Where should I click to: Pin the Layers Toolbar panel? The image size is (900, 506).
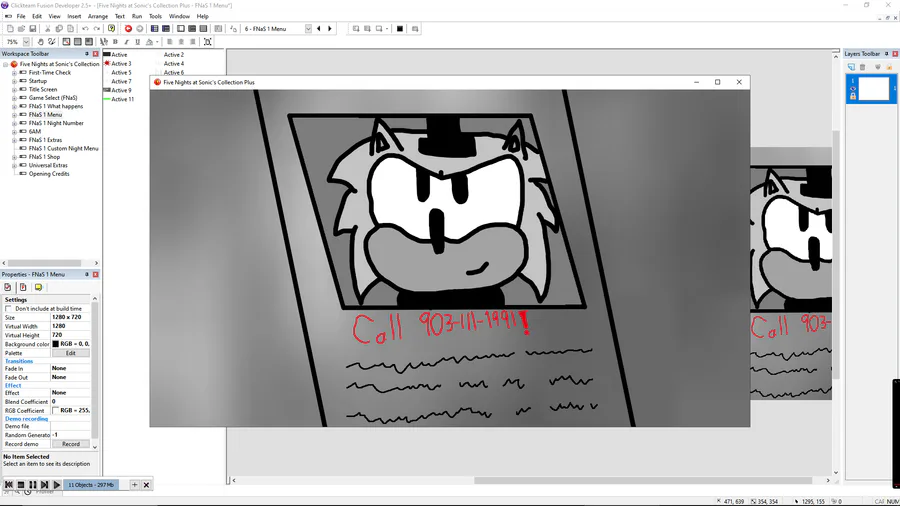coord(886,54)
